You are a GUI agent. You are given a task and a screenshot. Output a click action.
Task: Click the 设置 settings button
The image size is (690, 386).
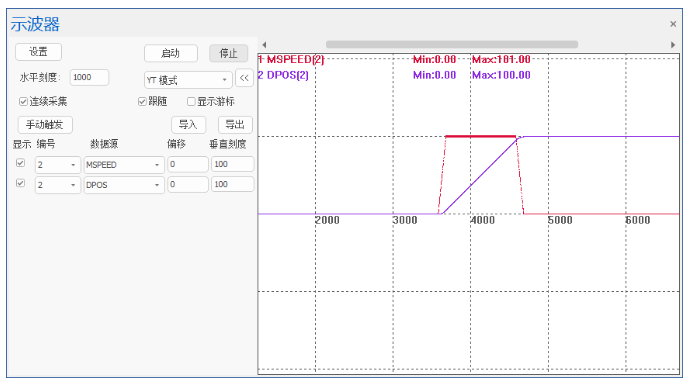pos(38,52)
